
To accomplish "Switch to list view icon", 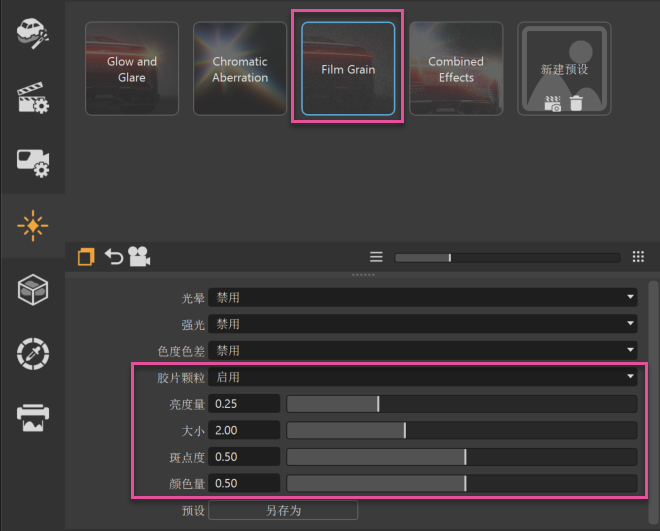I will click(376, 257).
